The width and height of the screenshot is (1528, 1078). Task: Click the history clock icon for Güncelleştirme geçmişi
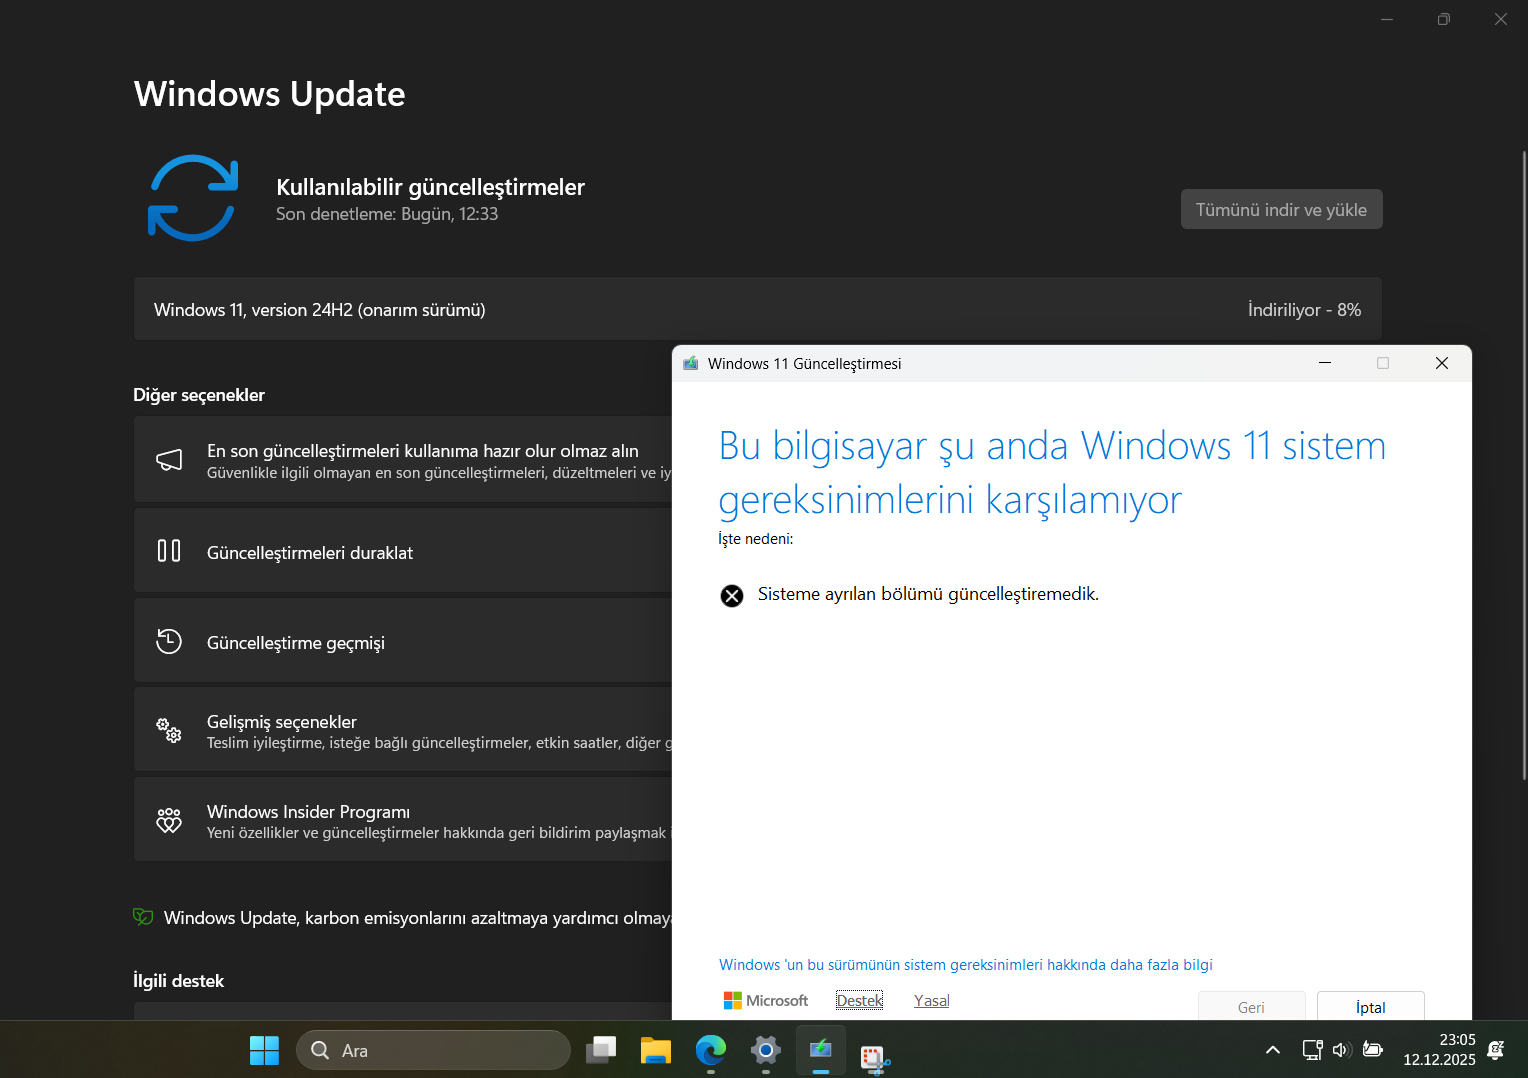(x=169, y=641)
